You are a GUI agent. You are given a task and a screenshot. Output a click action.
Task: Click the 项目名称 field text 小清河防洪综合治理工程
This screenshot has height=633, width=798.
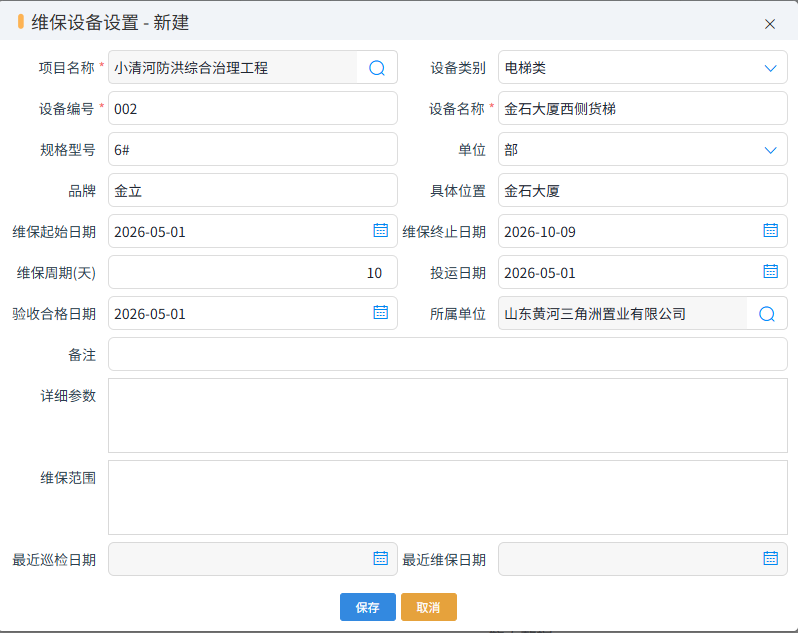(191, 68)
